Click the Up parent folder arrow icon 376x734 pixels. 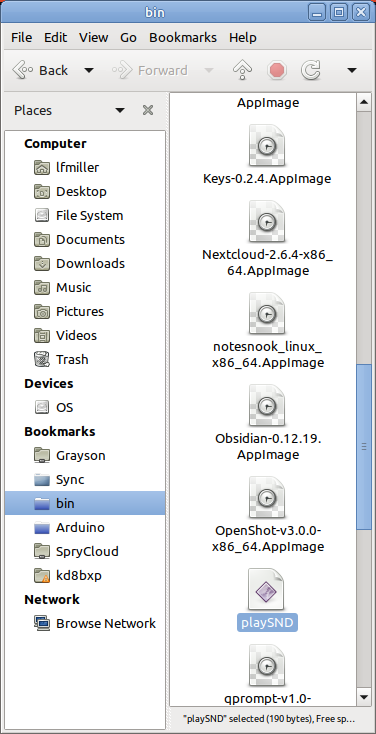click(242, 71)
